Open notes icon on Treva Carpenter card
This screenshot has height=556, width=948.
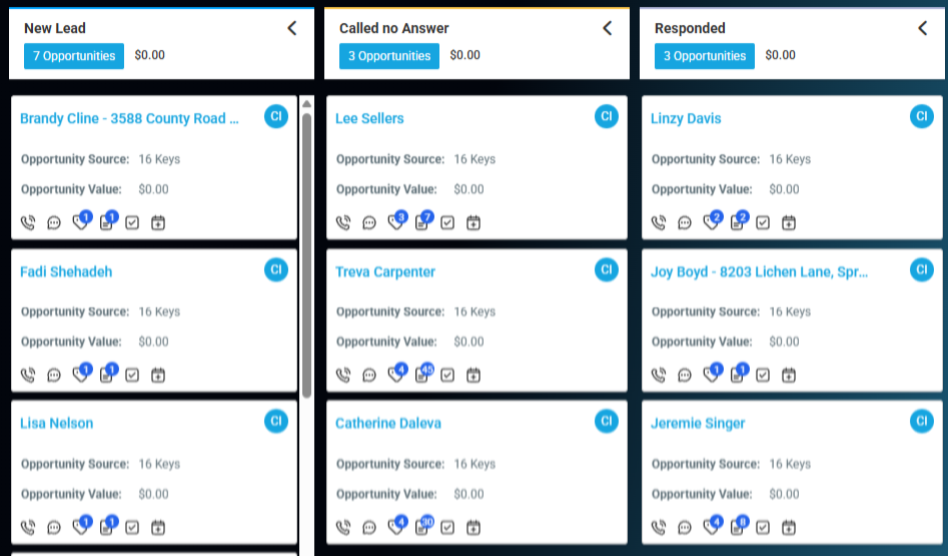coord(421,376)
